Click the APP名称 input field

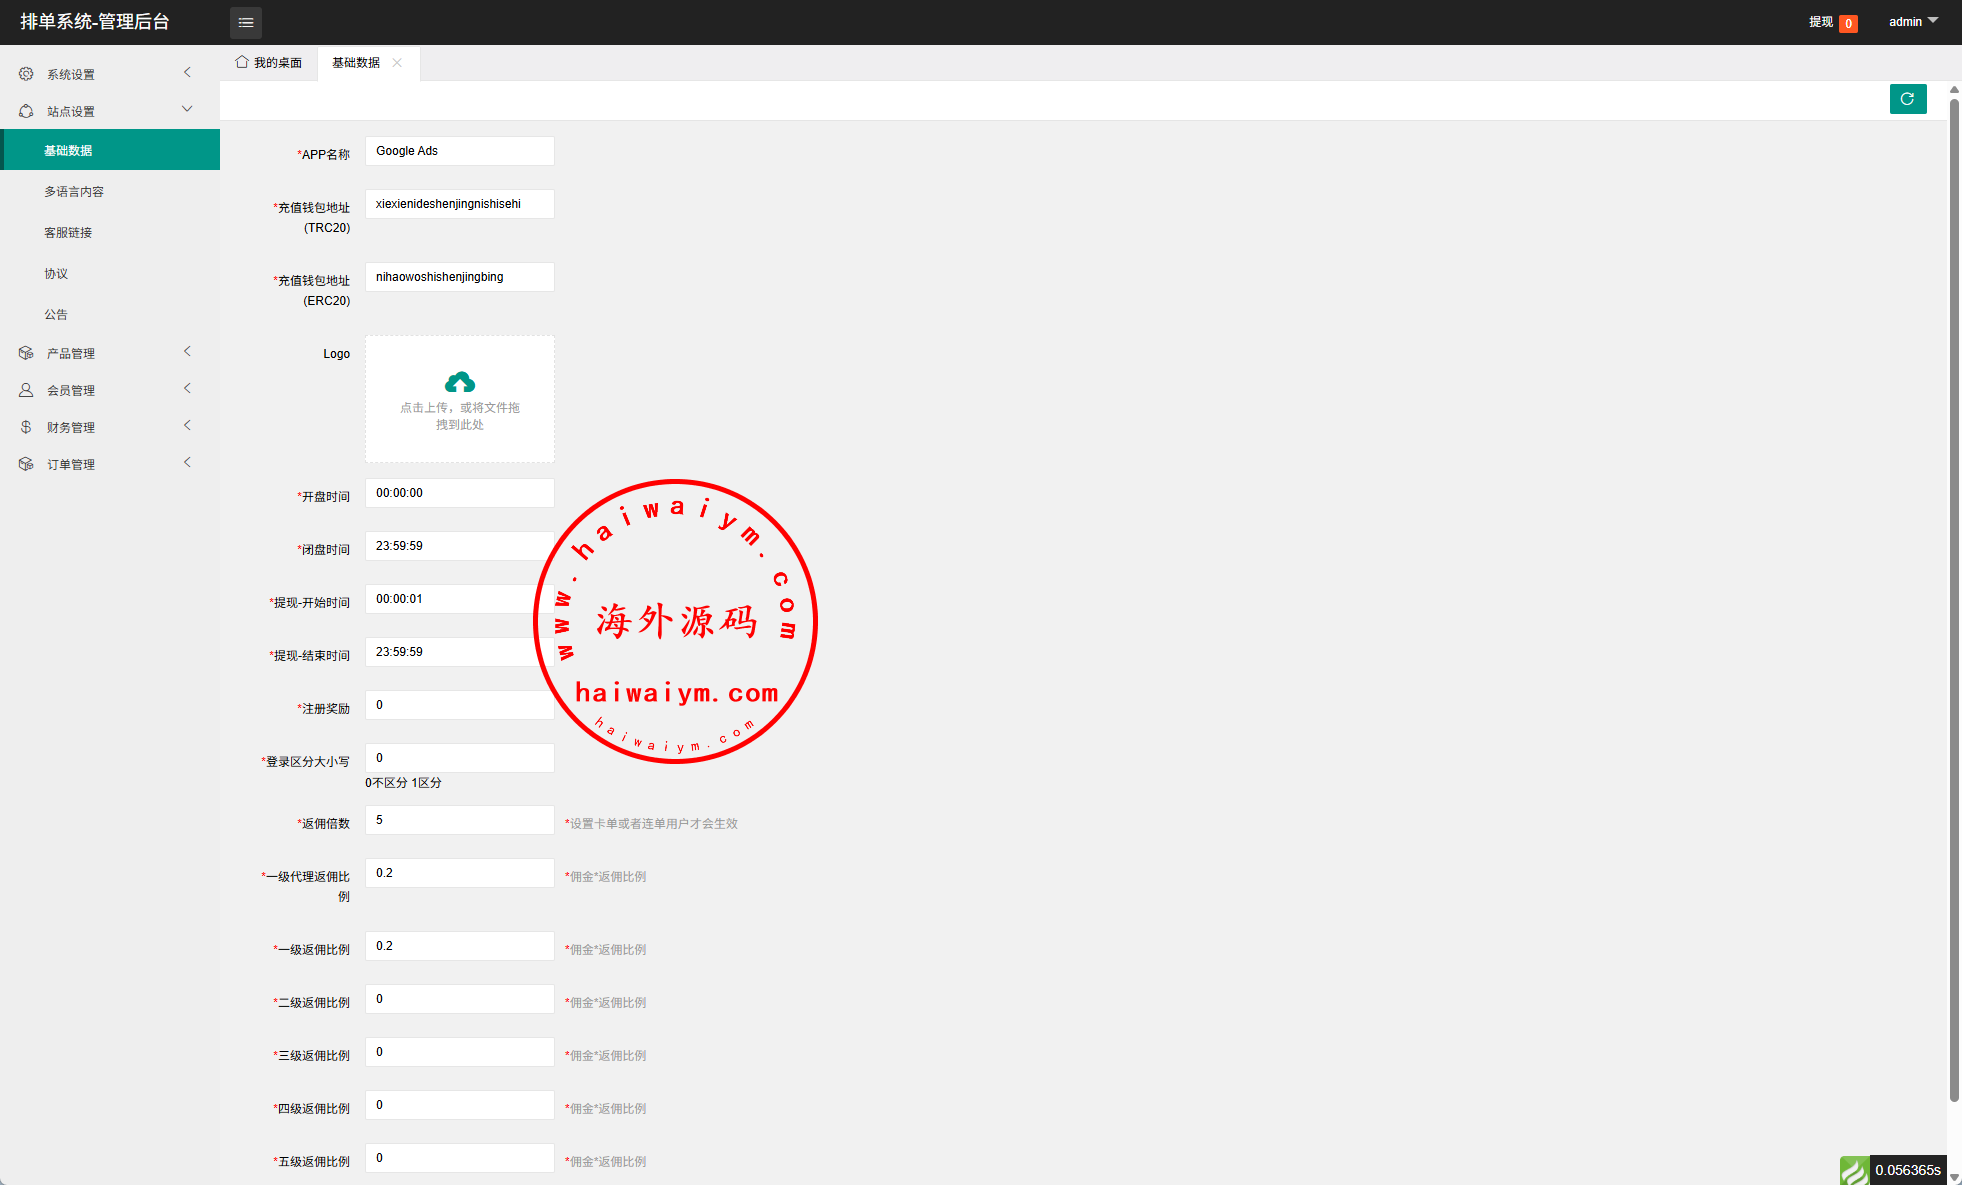[459, 151]
